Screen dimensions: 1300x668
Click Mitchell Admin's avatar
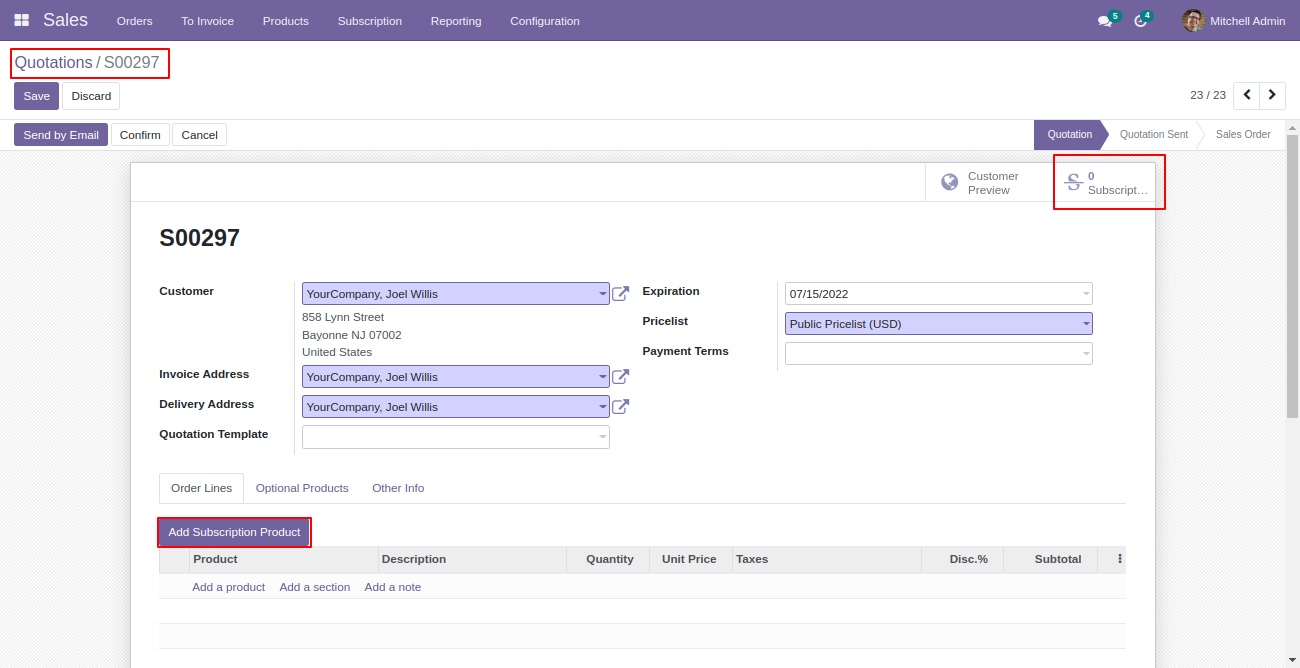pyautogui.click(x=1193, y=20)
